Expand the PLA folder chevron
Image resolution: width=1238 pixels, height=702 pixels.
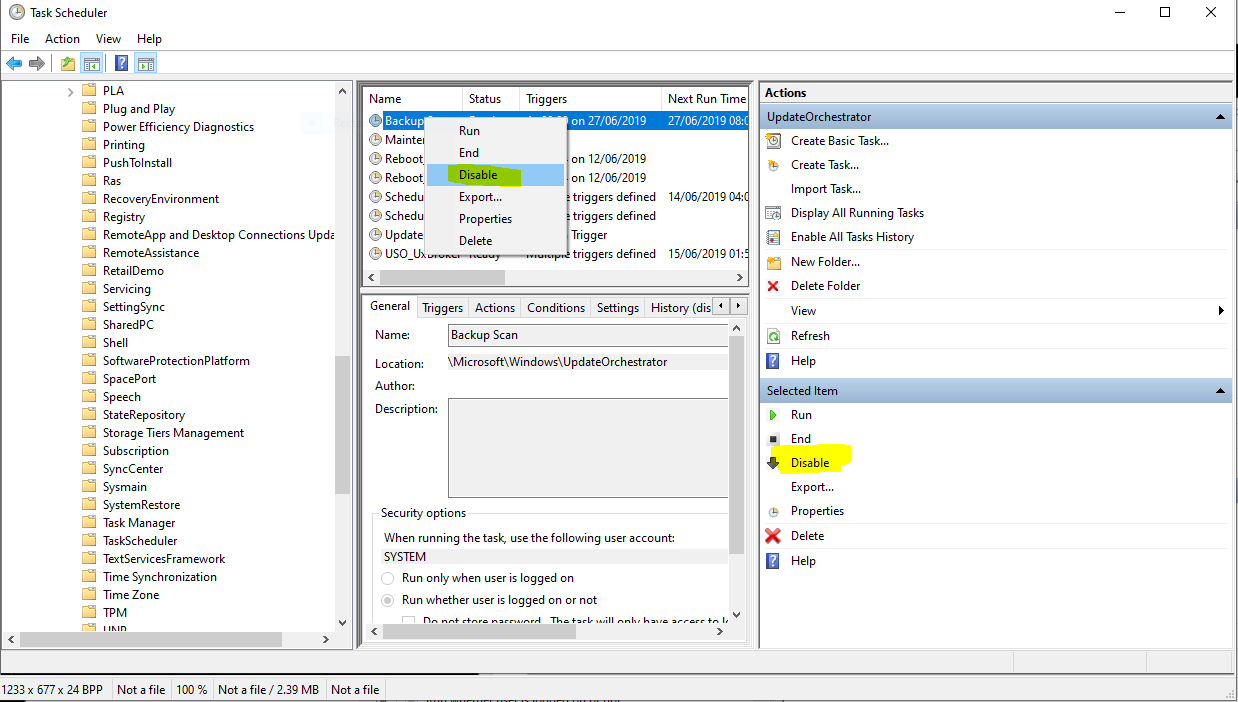click(71, 91)
